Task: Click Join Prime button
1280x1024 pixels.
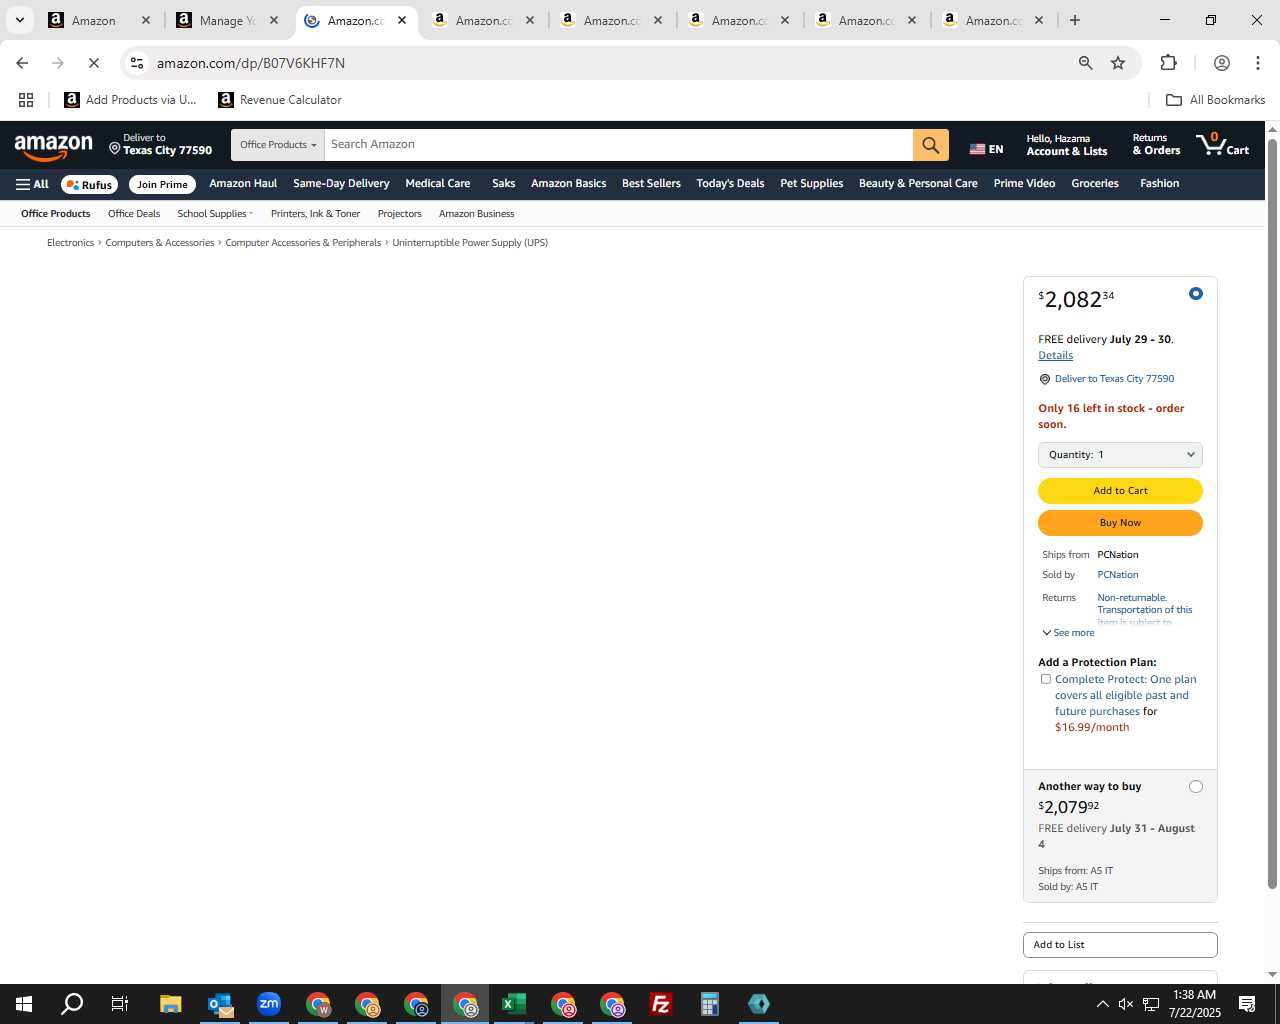Action: pyautogui.click(x=162, y=184)
